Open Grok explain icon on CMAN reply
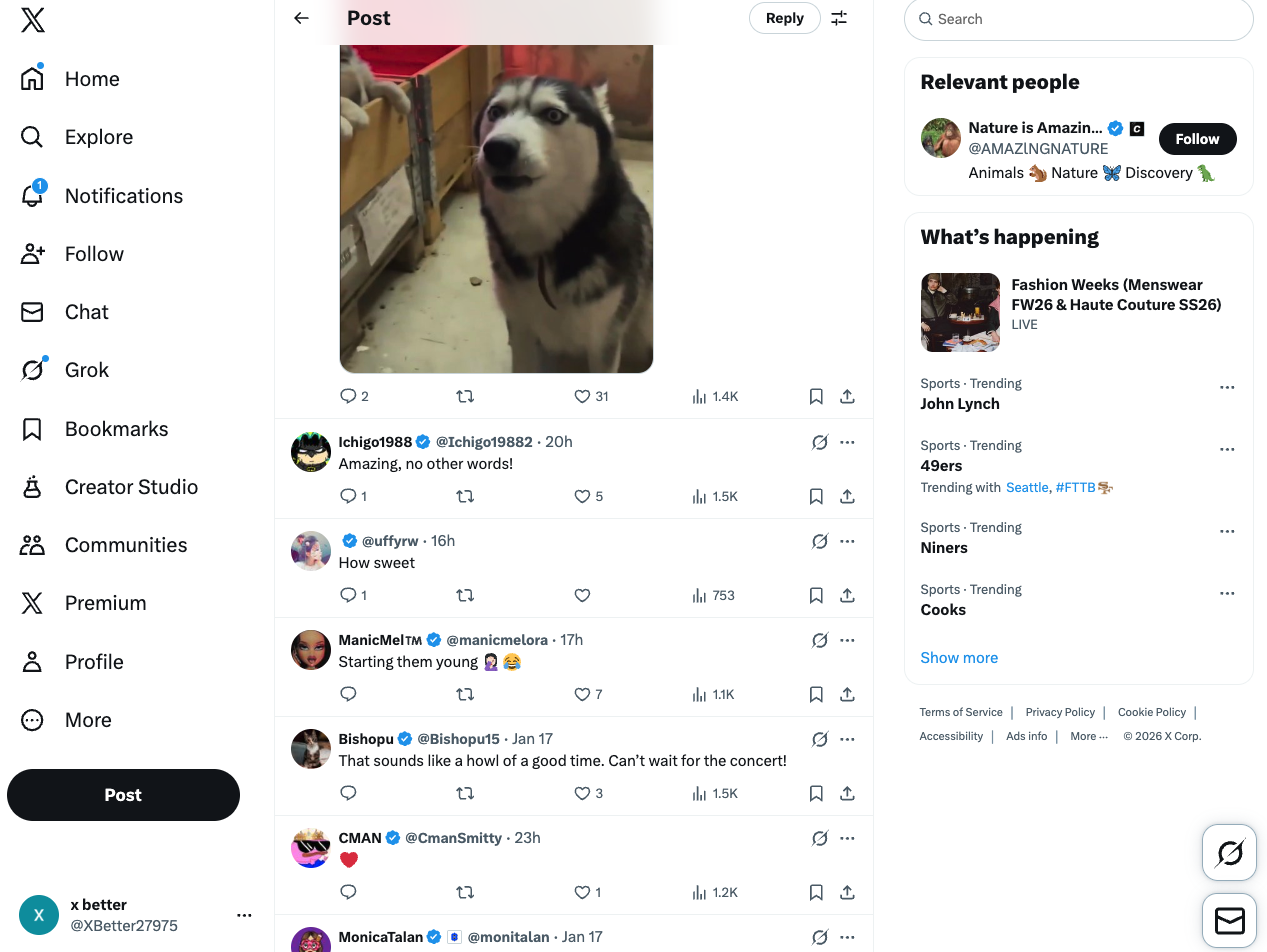 [820, 838]
